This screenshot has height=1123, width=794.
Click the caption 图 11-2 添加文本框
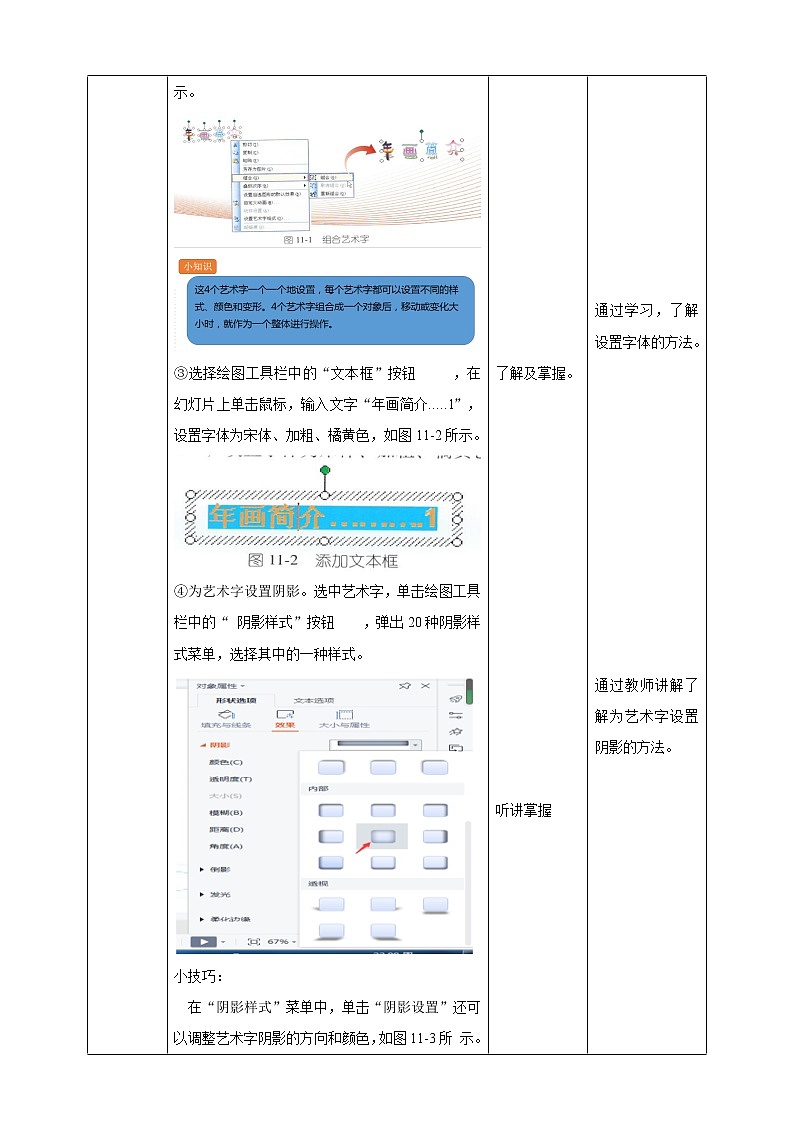(x=322, y=561)
